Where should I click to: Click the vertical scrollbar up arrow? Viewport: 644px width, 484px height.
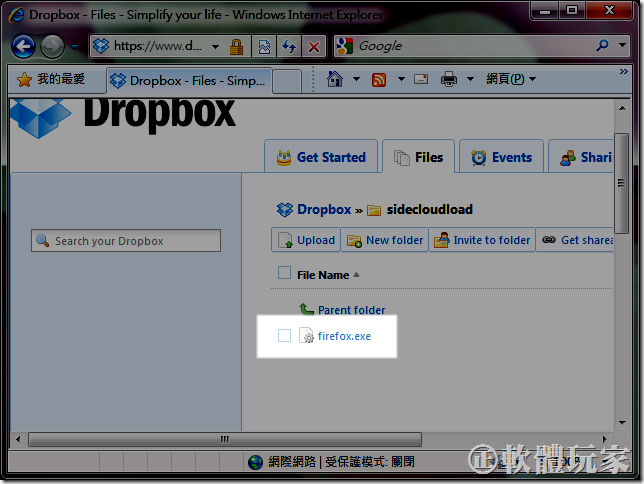[622, 108]
